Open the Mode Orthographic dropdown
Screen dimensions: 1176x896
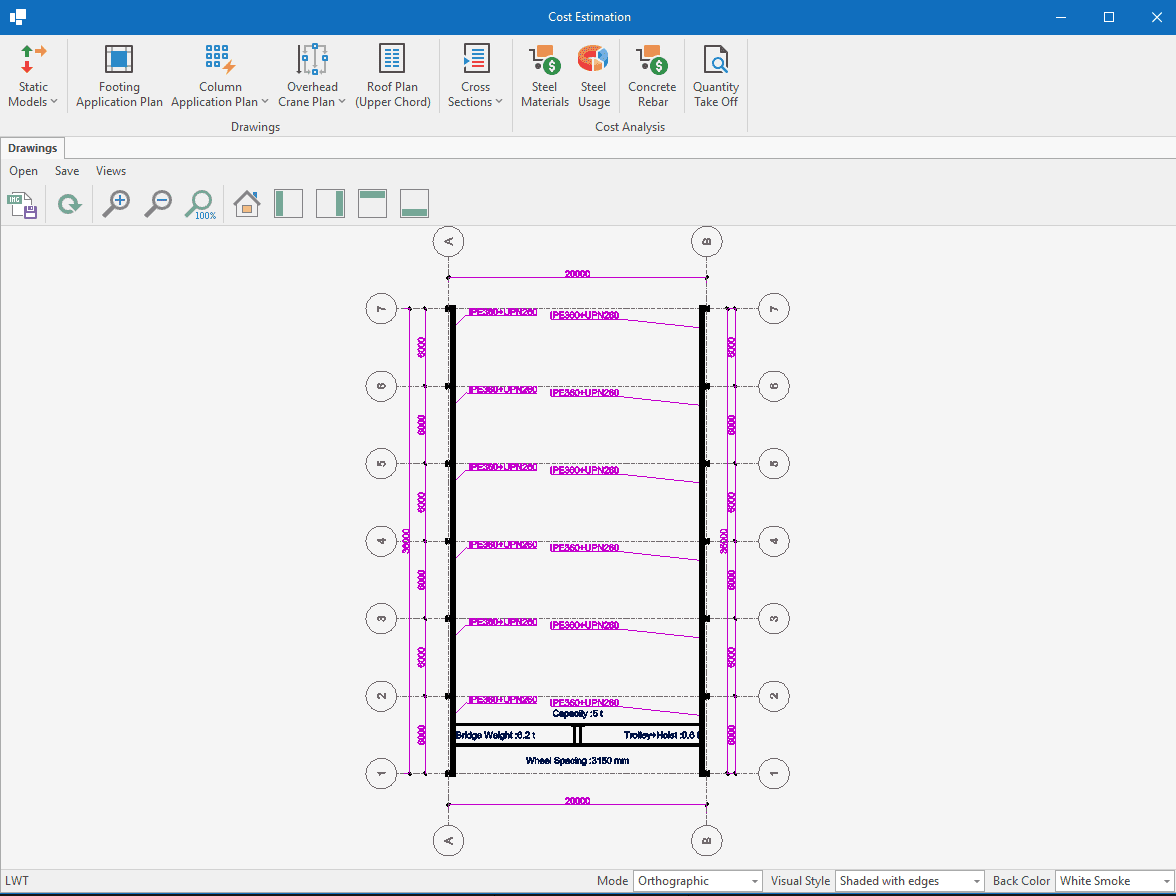[x=697, y=881]
